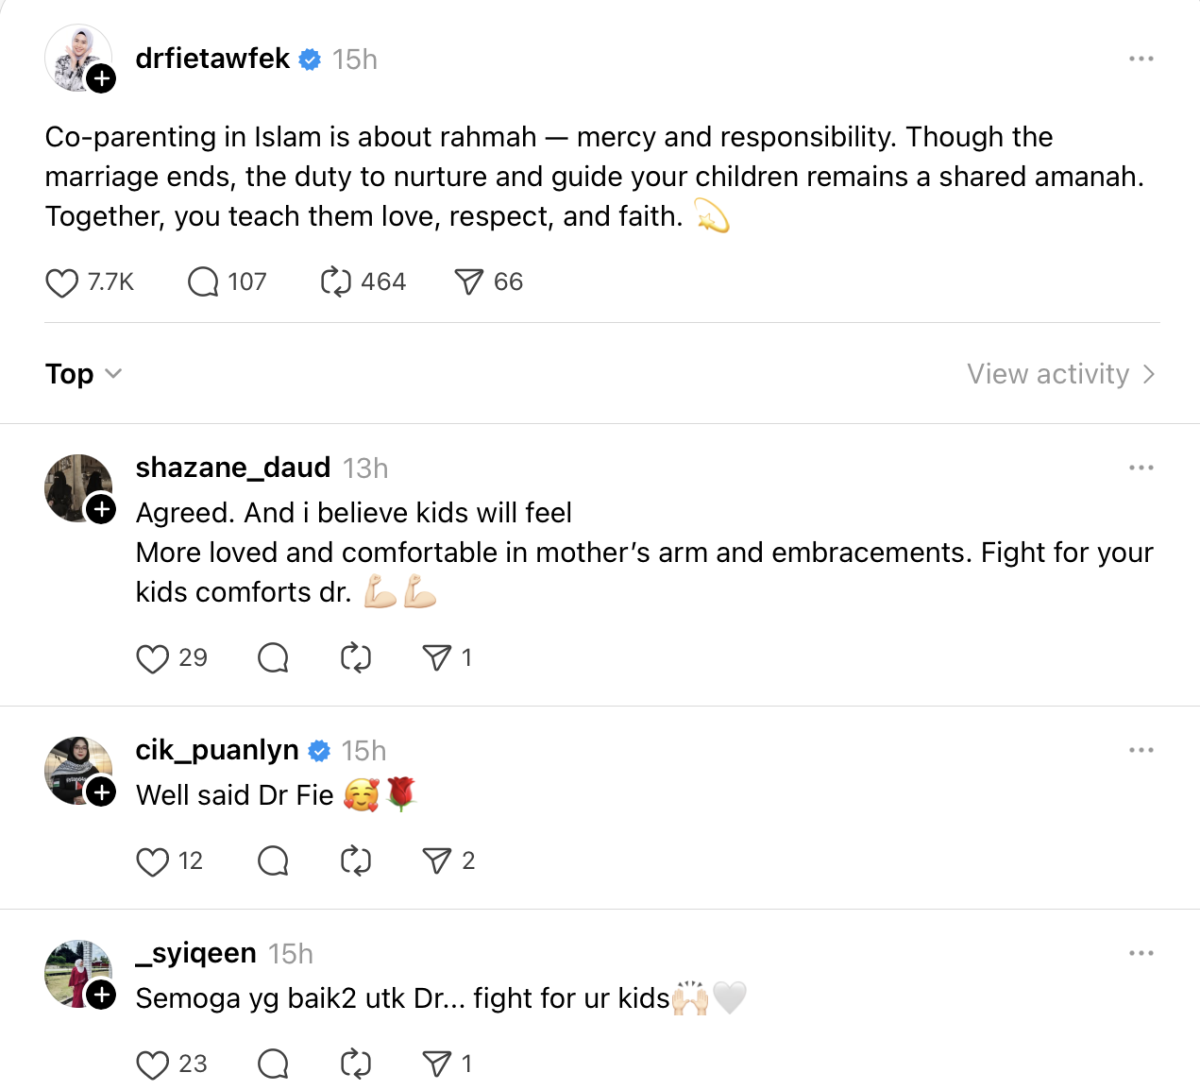Open more options on shazane_daud's reply

tap(1141, 468)
